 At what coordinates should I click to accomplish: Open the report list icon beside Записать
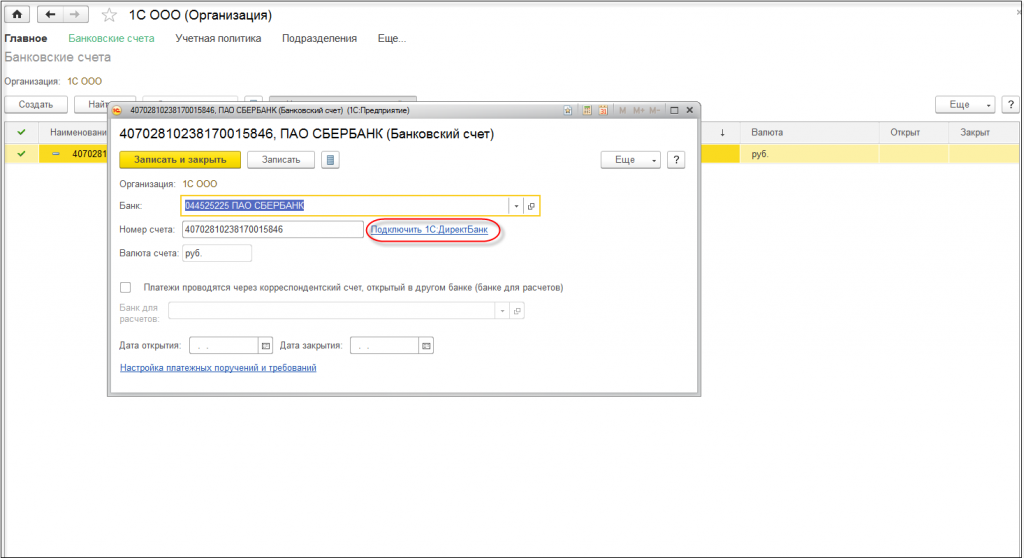coord(330,159)
